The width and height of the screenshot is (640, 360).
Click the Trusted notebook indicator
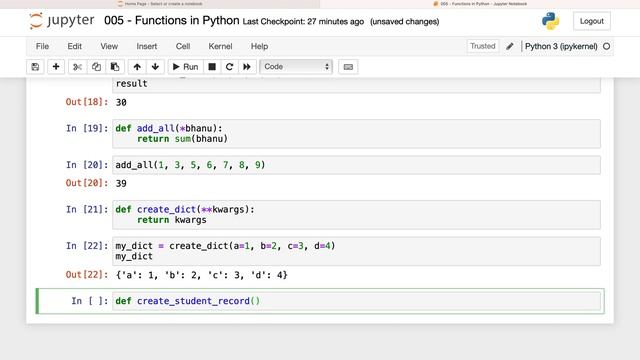482,46
